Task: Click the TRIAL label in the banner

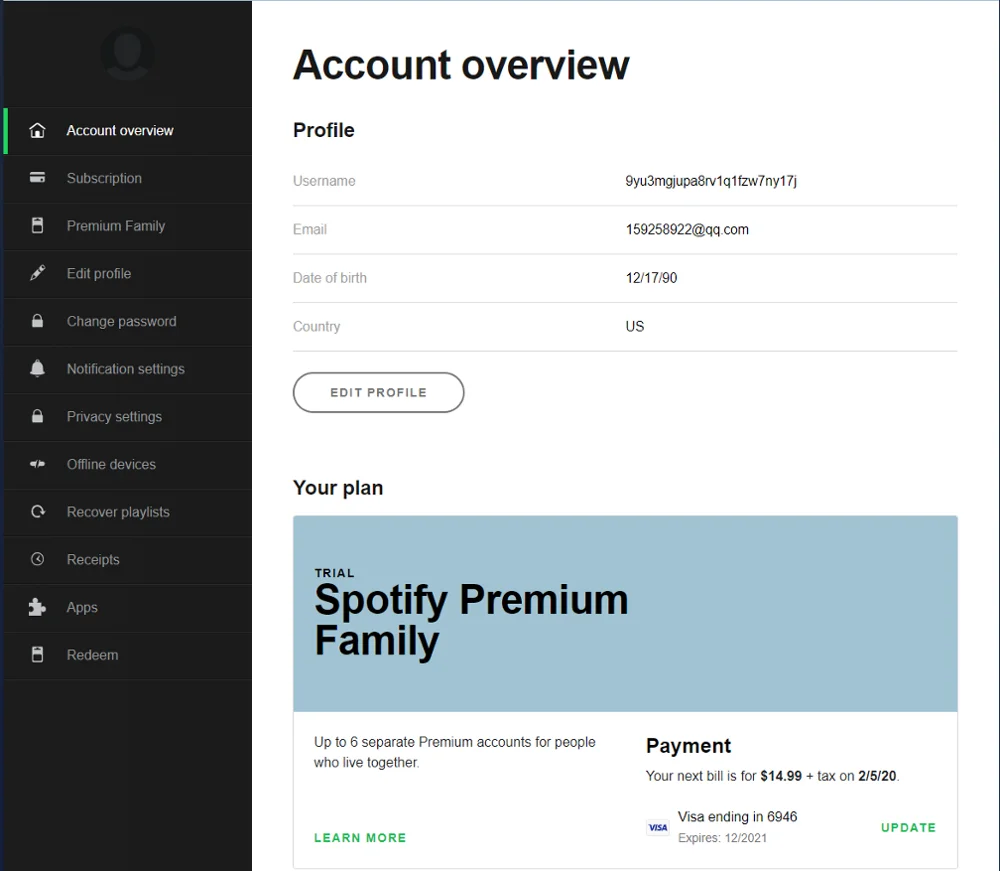Action: point(334,573)
